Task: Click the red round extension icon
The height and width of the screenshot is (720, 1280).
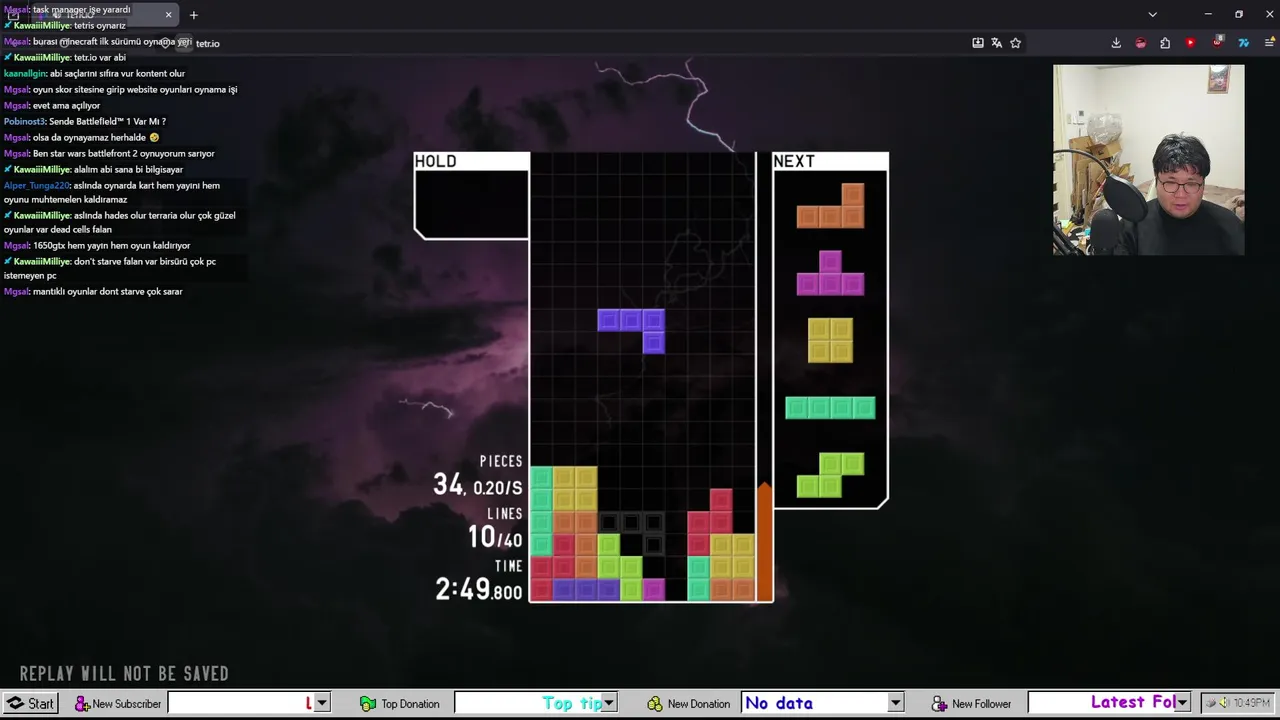Action: (x=1141, y=43)
